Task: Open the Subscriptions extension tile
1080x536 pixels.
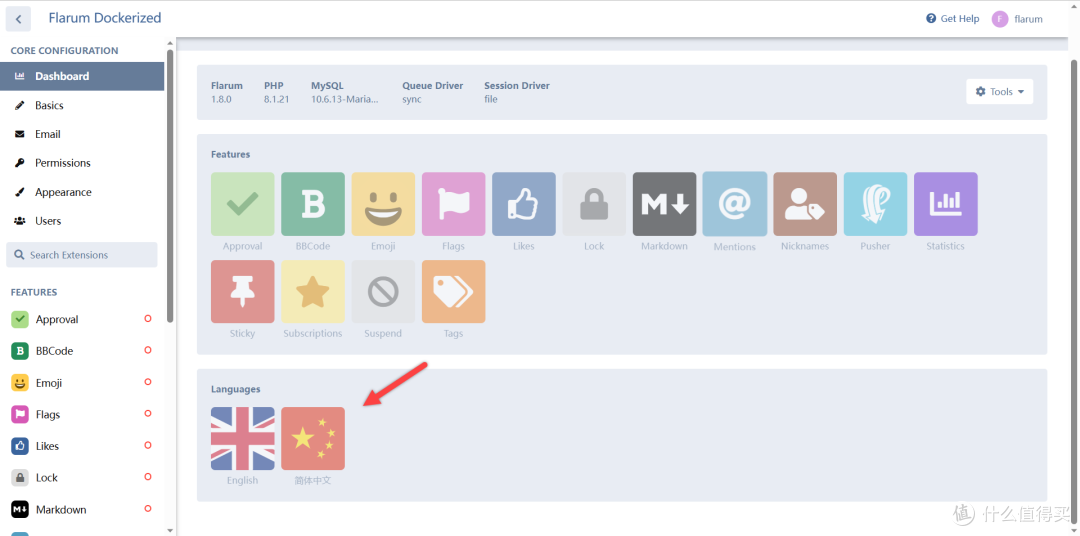Action: coord(313,291)
